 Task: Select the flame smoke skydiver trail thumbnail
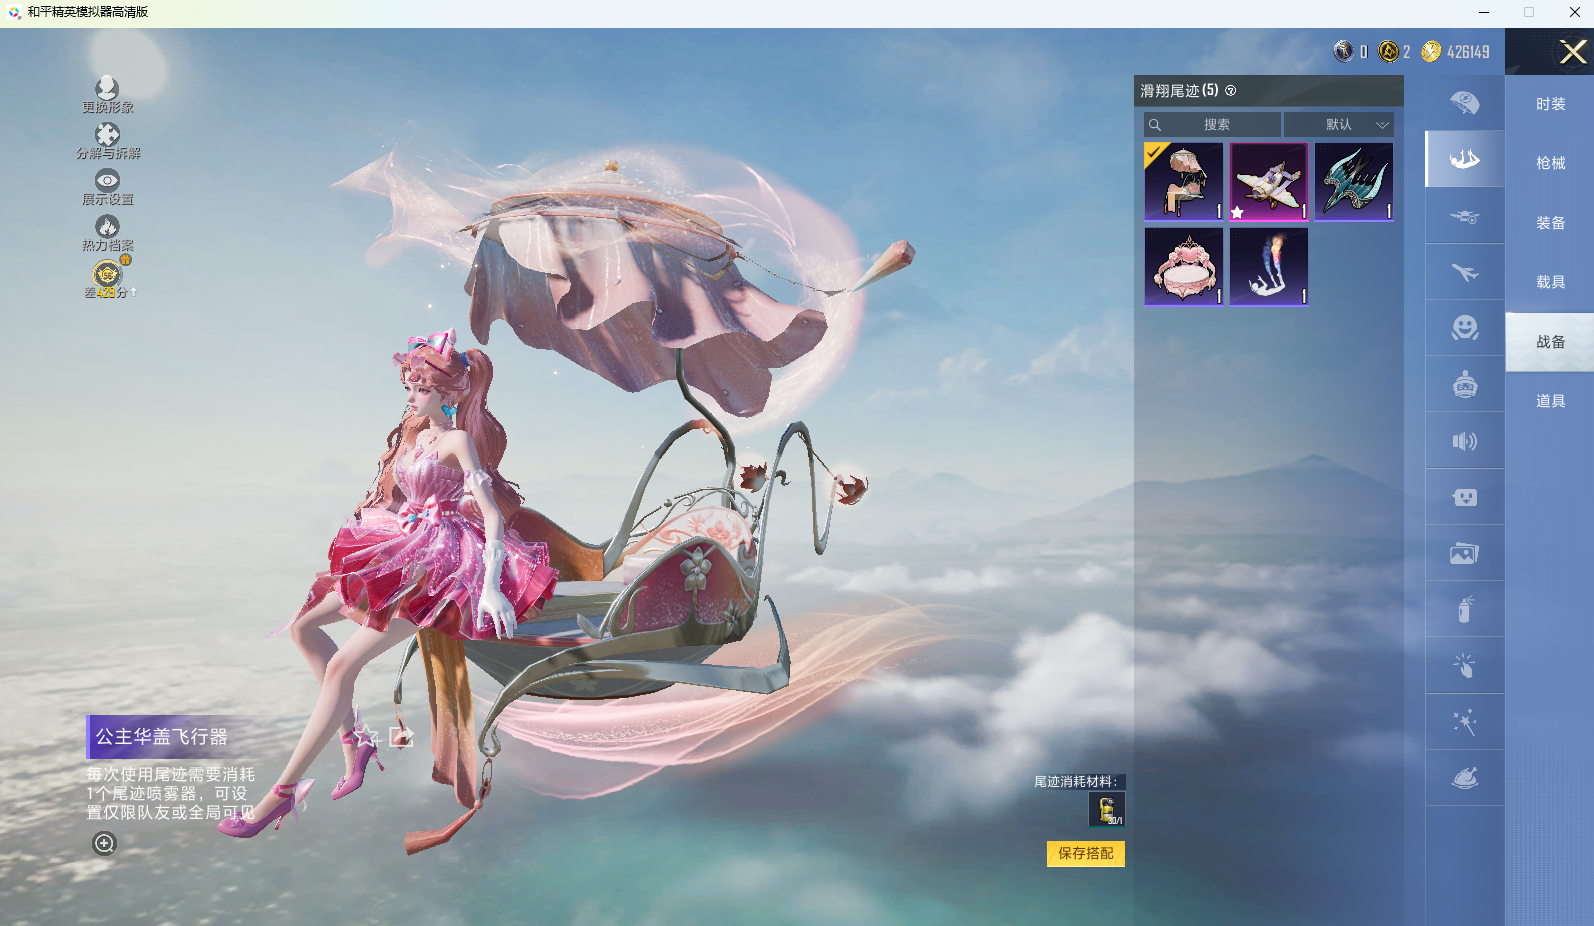(1269, 266)
